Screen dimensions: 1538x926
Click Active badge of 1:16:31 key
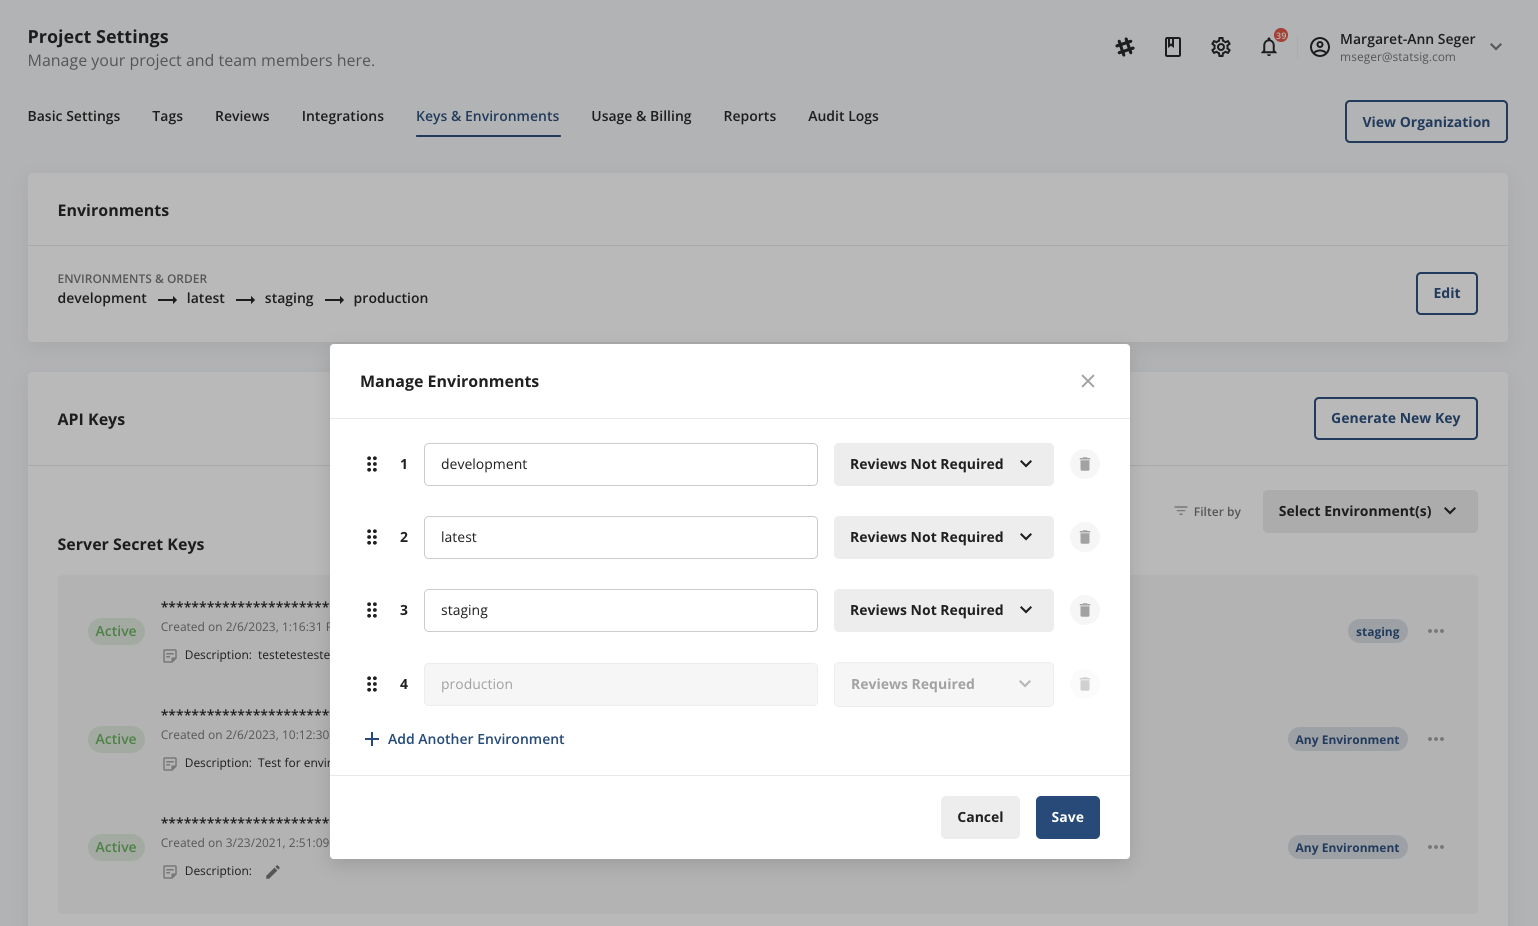point(116,631)
